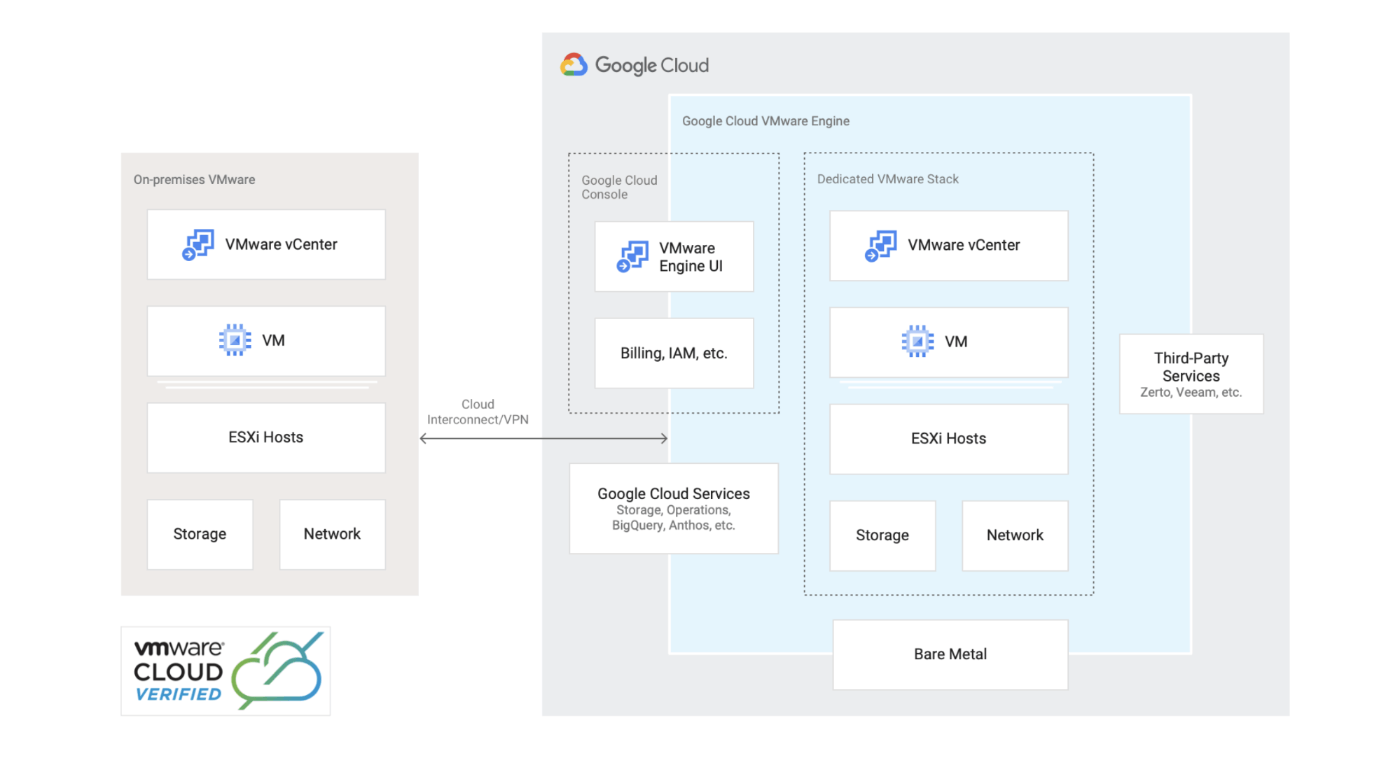
Task: Select the vCenter icon in Dedicated VMware Stack
Action: [881, 244]
